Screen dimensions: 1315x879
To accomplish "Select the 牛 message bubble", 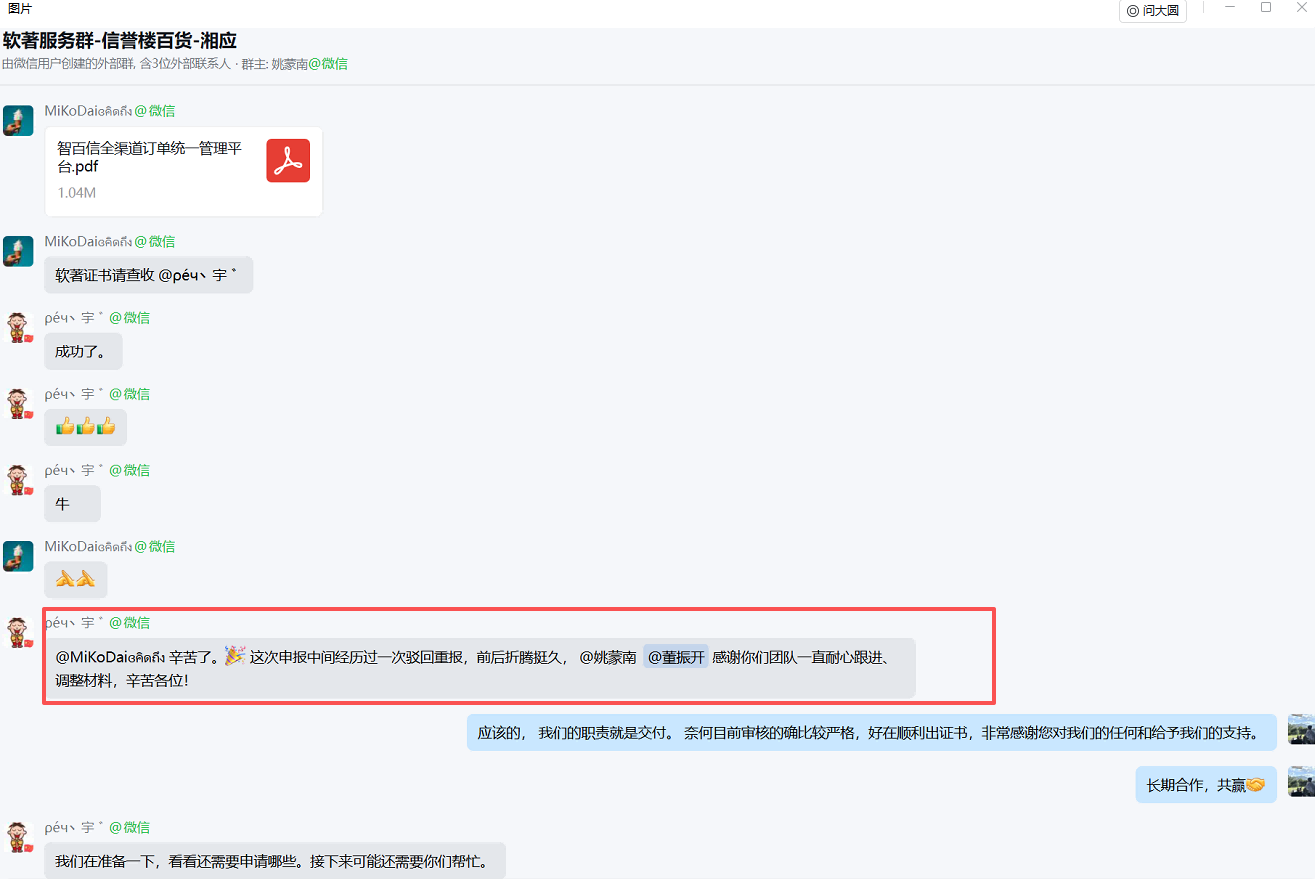I will 72,503.
